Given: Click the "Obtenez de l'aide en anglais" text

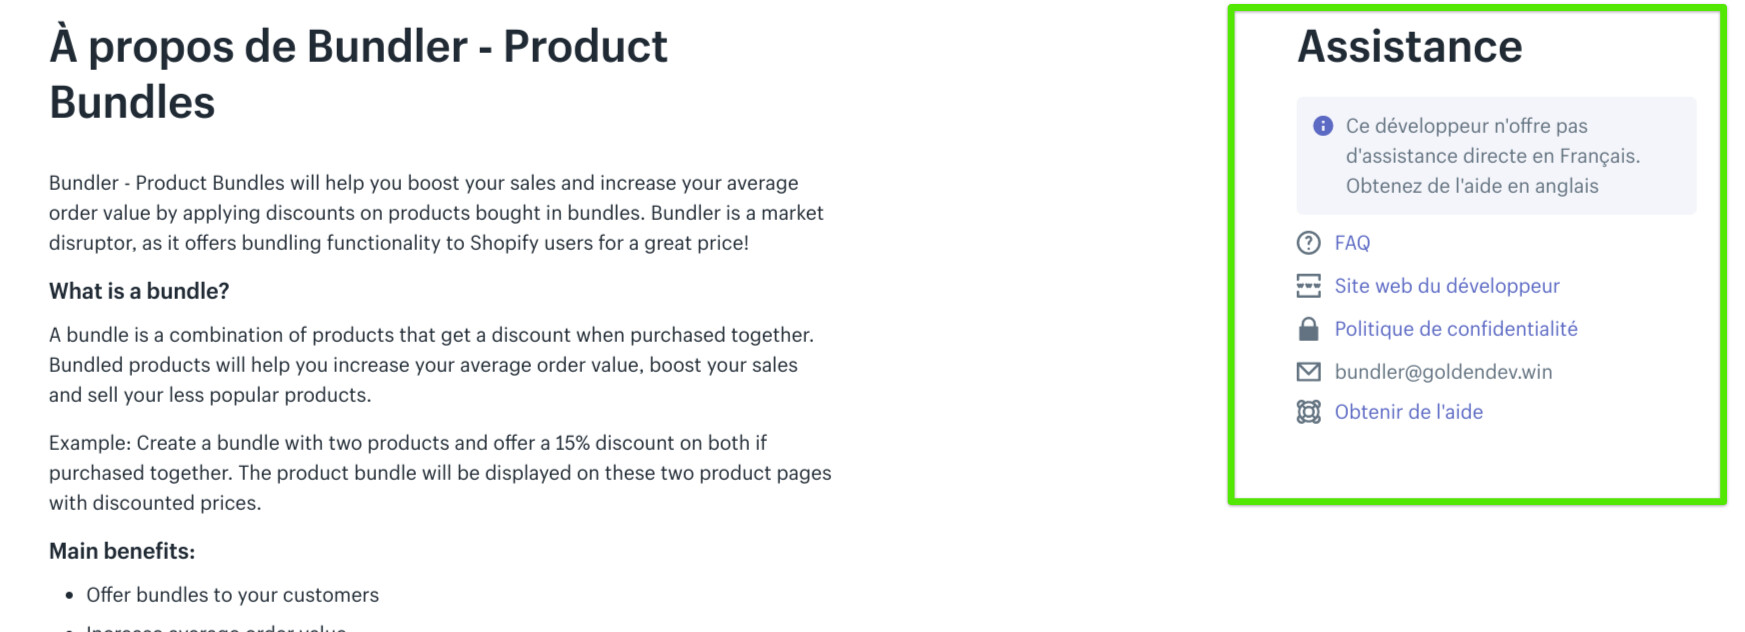Looking at the screenshot, I should 1471,186.
